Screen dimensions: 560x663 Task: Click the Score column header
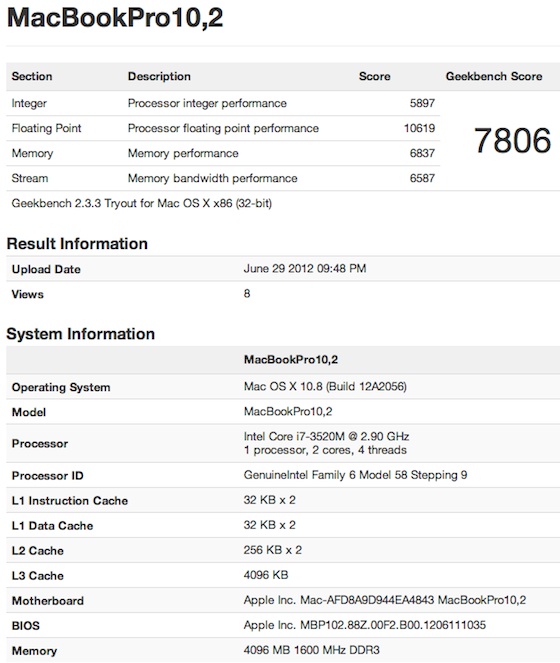pos(374,77)
